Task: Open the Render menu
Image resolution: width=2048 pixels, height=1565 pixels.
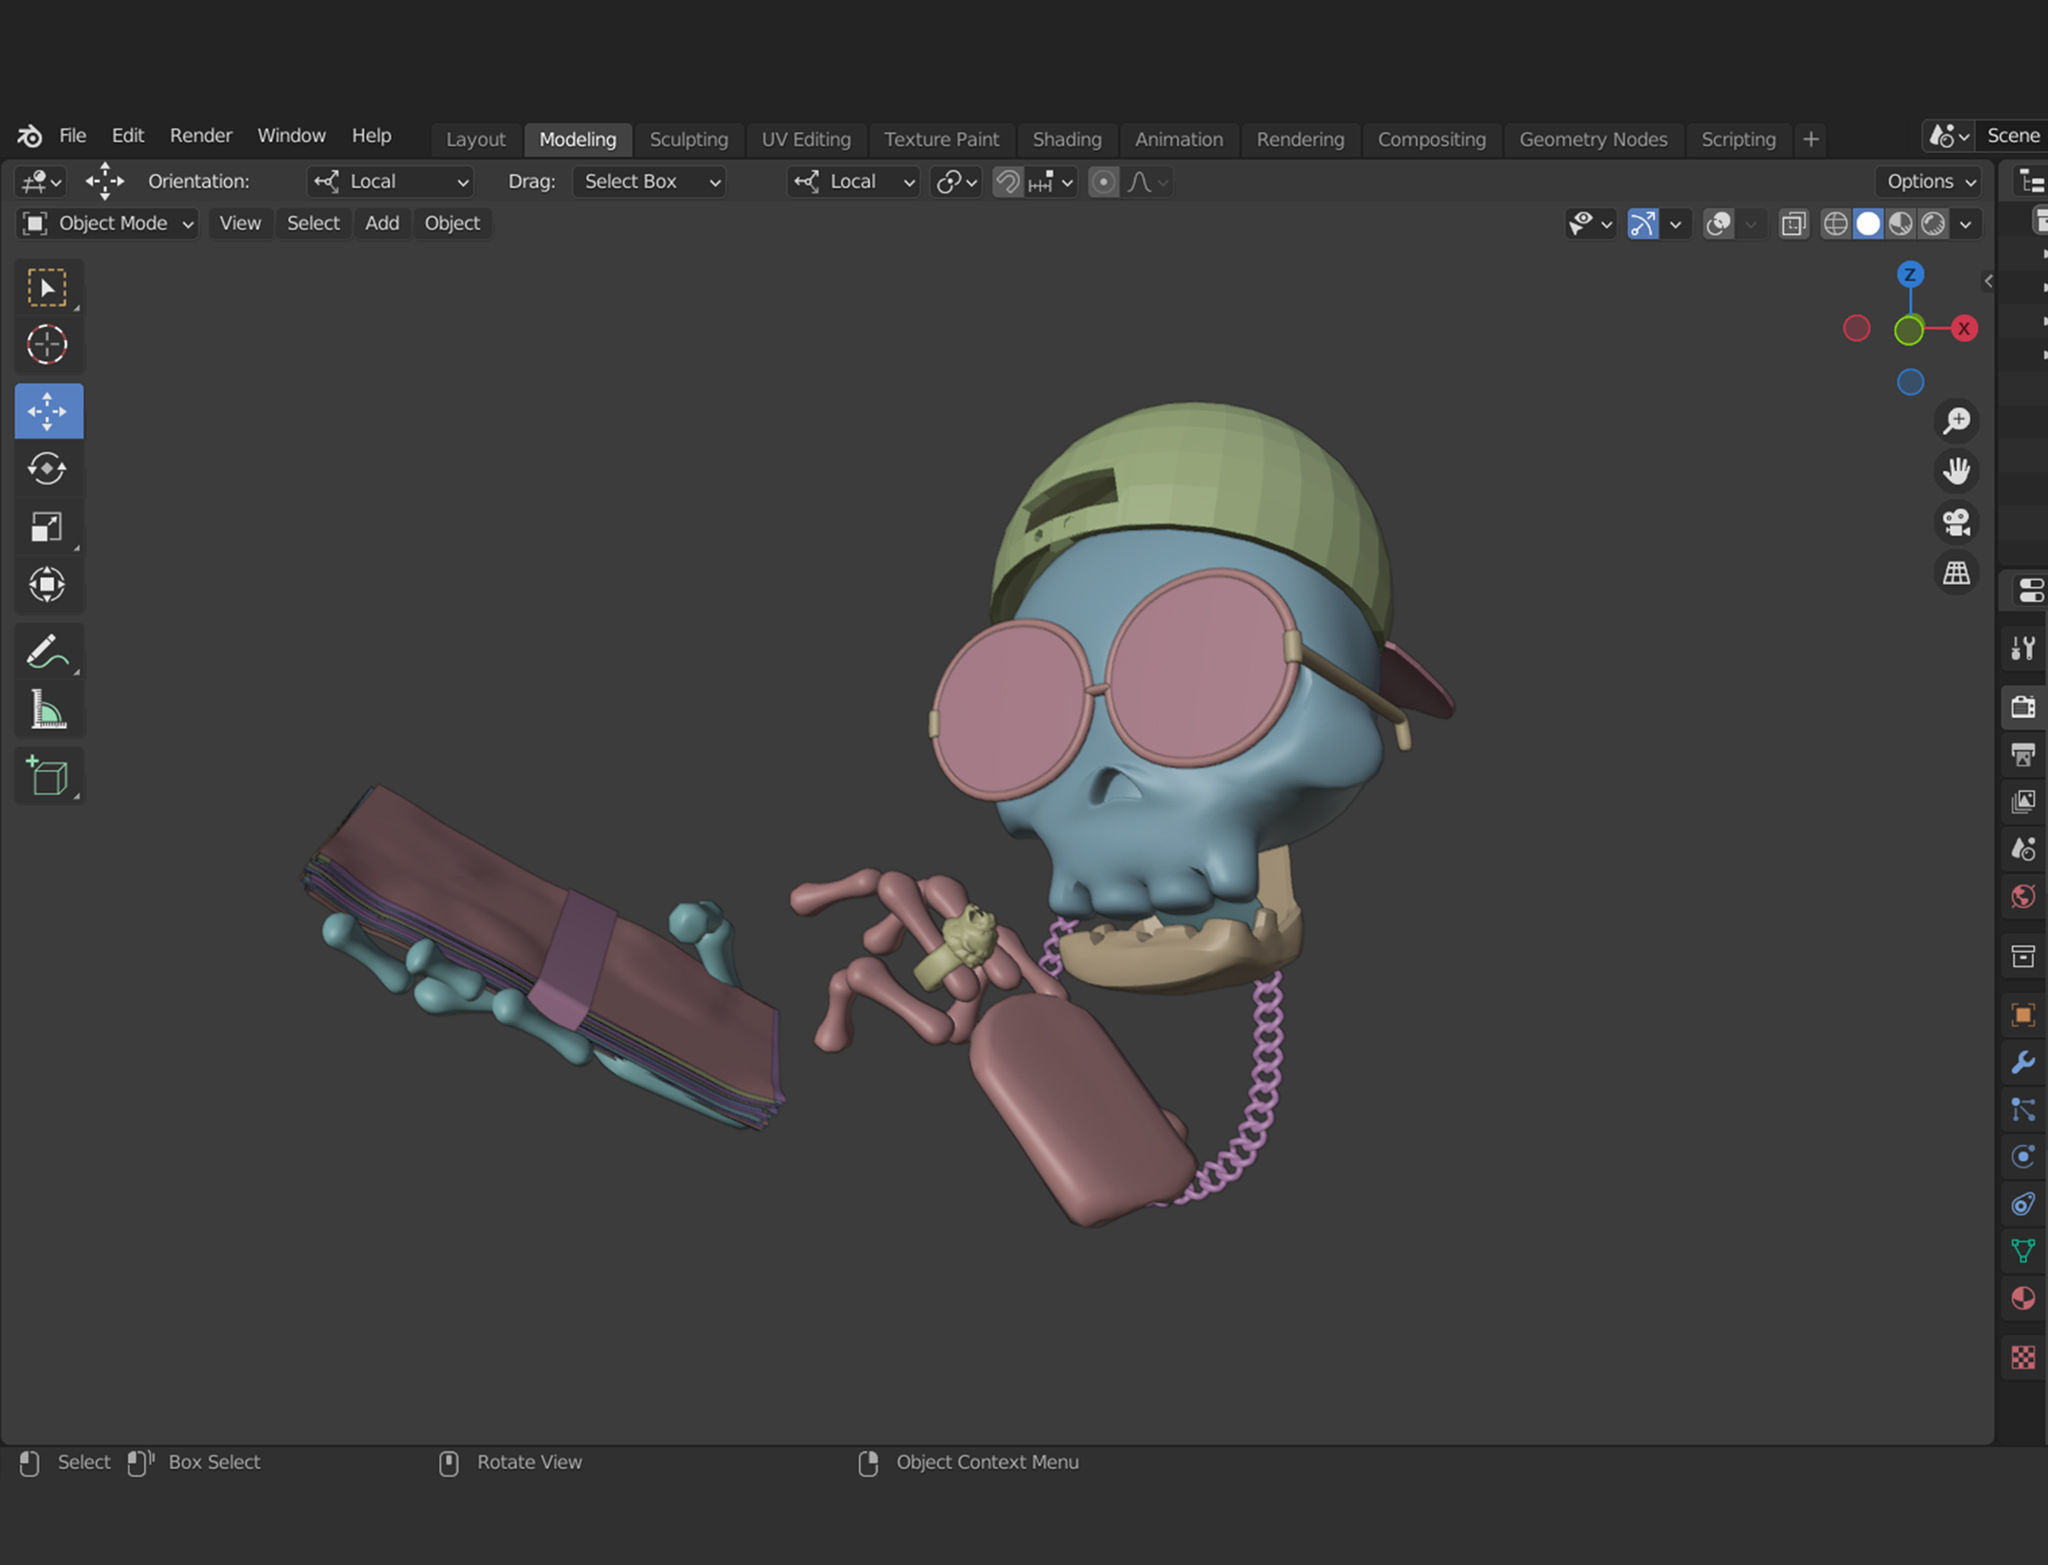Action: pyautogui.click(x=201, y=136)
